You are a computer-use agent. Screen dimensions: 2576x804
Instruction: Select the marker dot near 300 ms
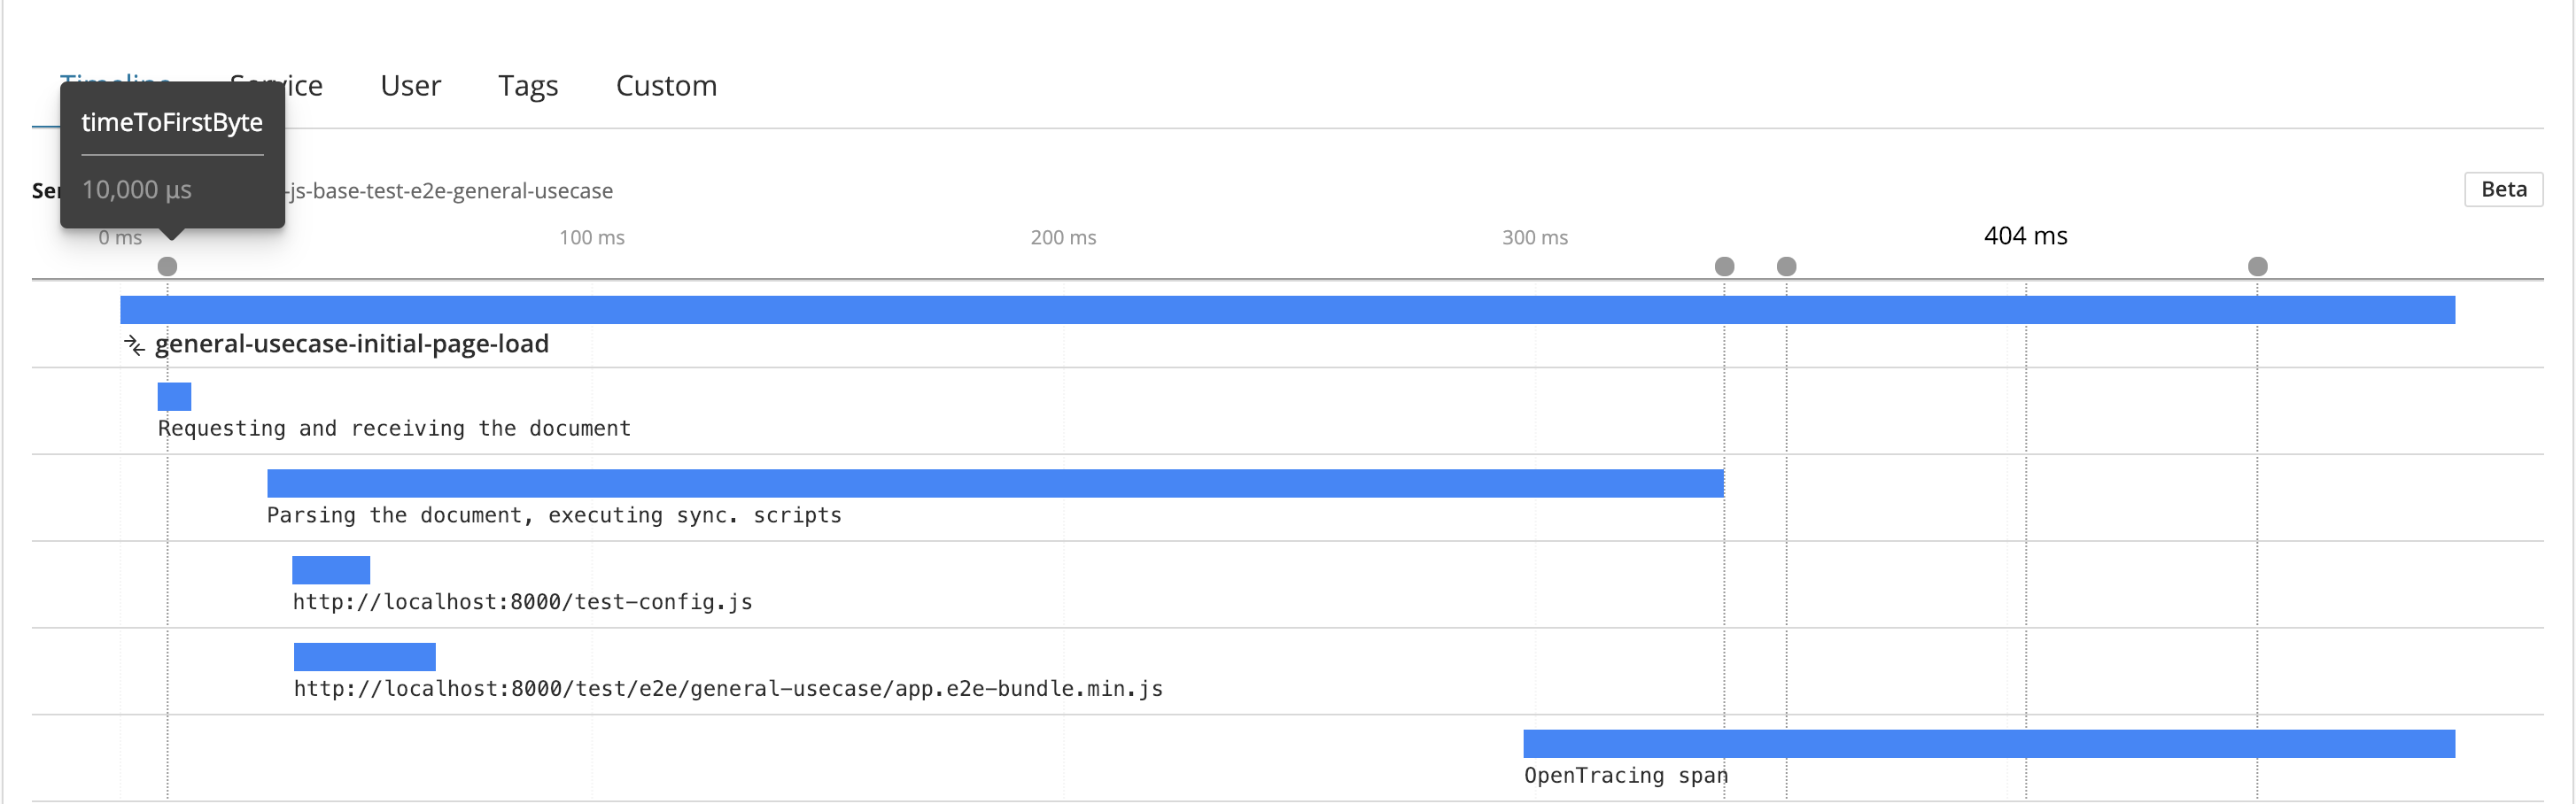[x=1723, y=266]
